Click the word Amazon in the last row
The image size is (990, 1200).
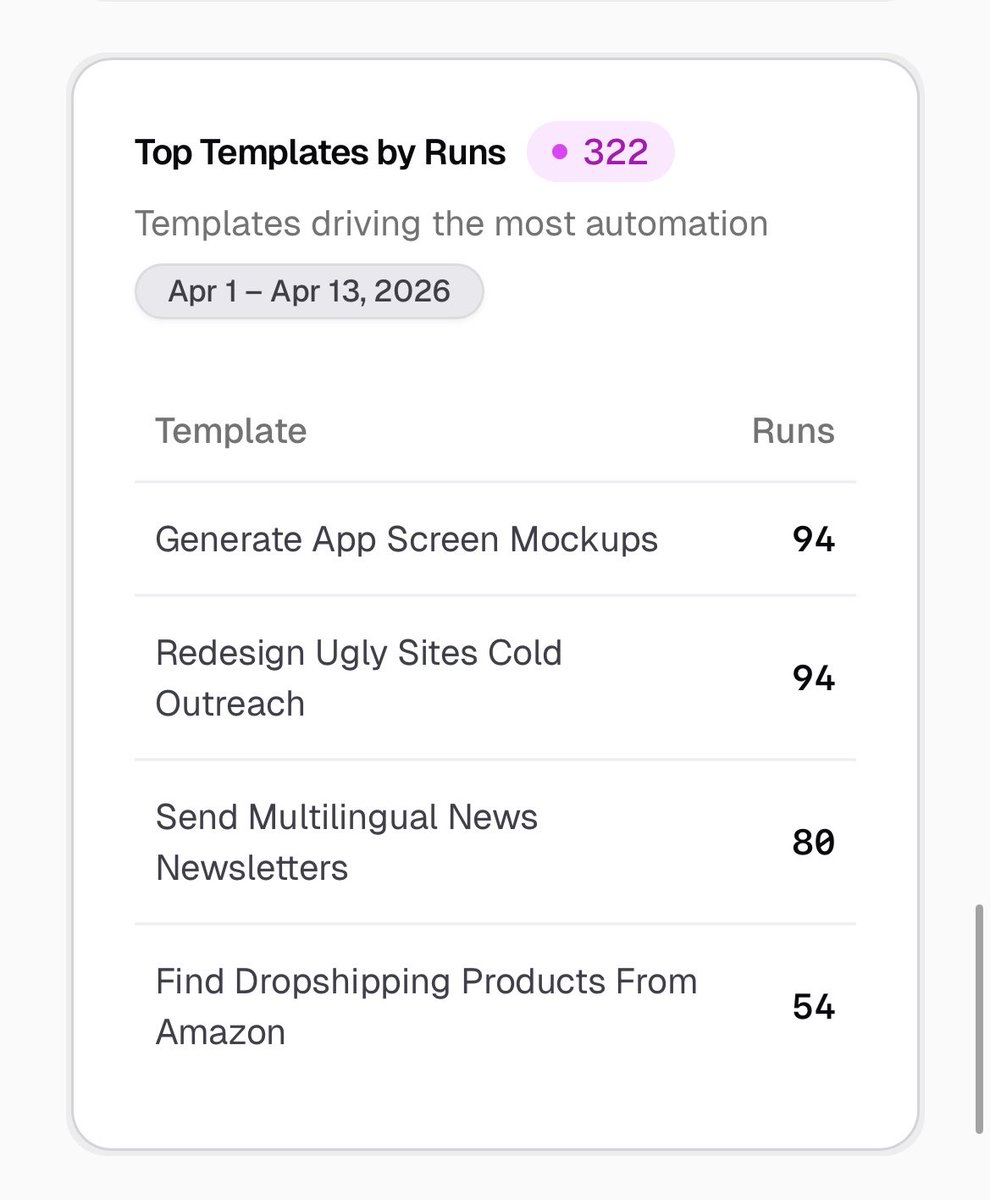[221, 1032]
